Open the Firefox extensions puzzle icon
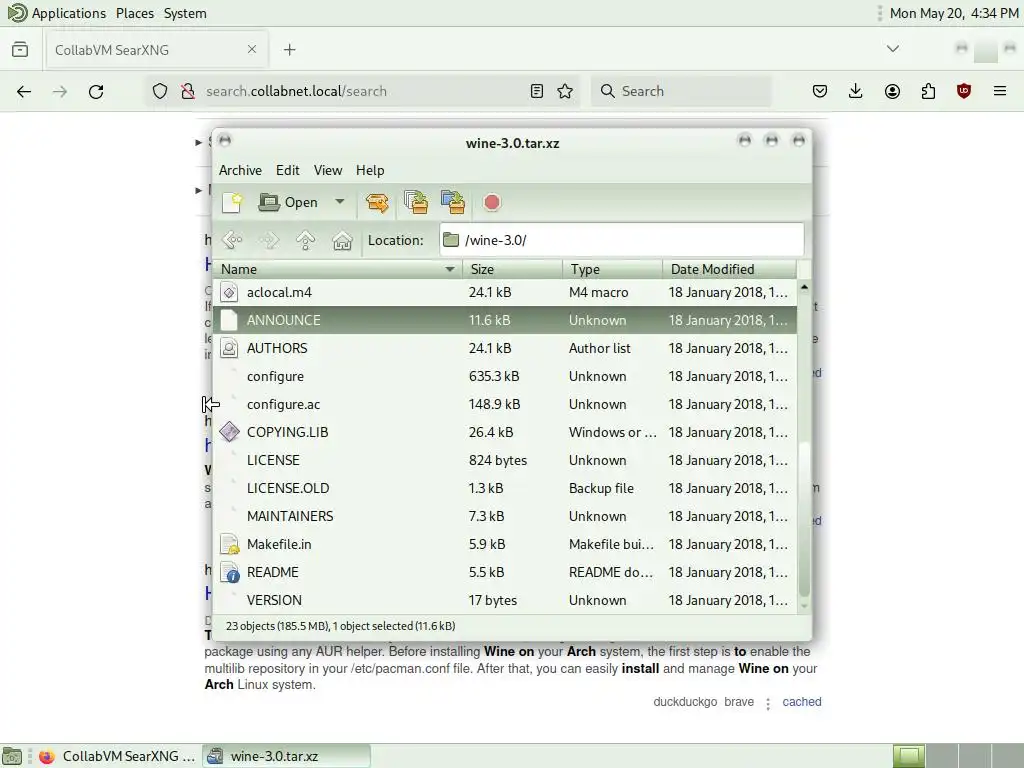This screenshot has height=768, width=1024. point(928,91)
